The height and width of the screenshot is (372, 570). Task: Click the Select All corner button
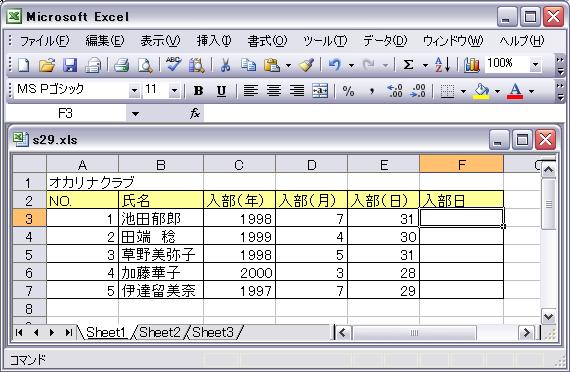29,164
